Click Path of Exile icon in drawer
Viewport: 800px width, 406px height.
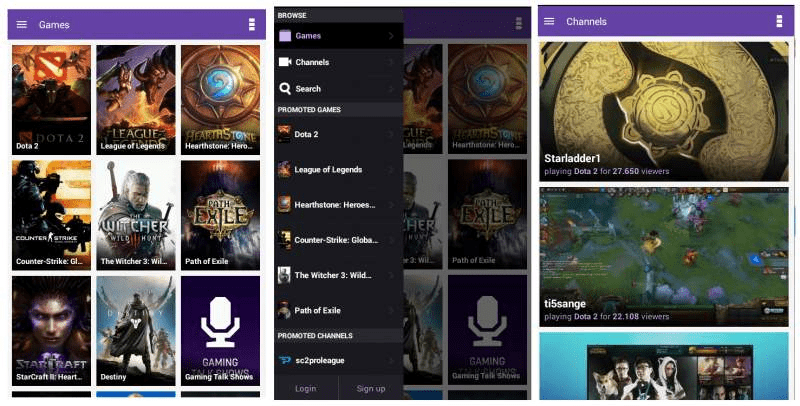coord(284,310)
